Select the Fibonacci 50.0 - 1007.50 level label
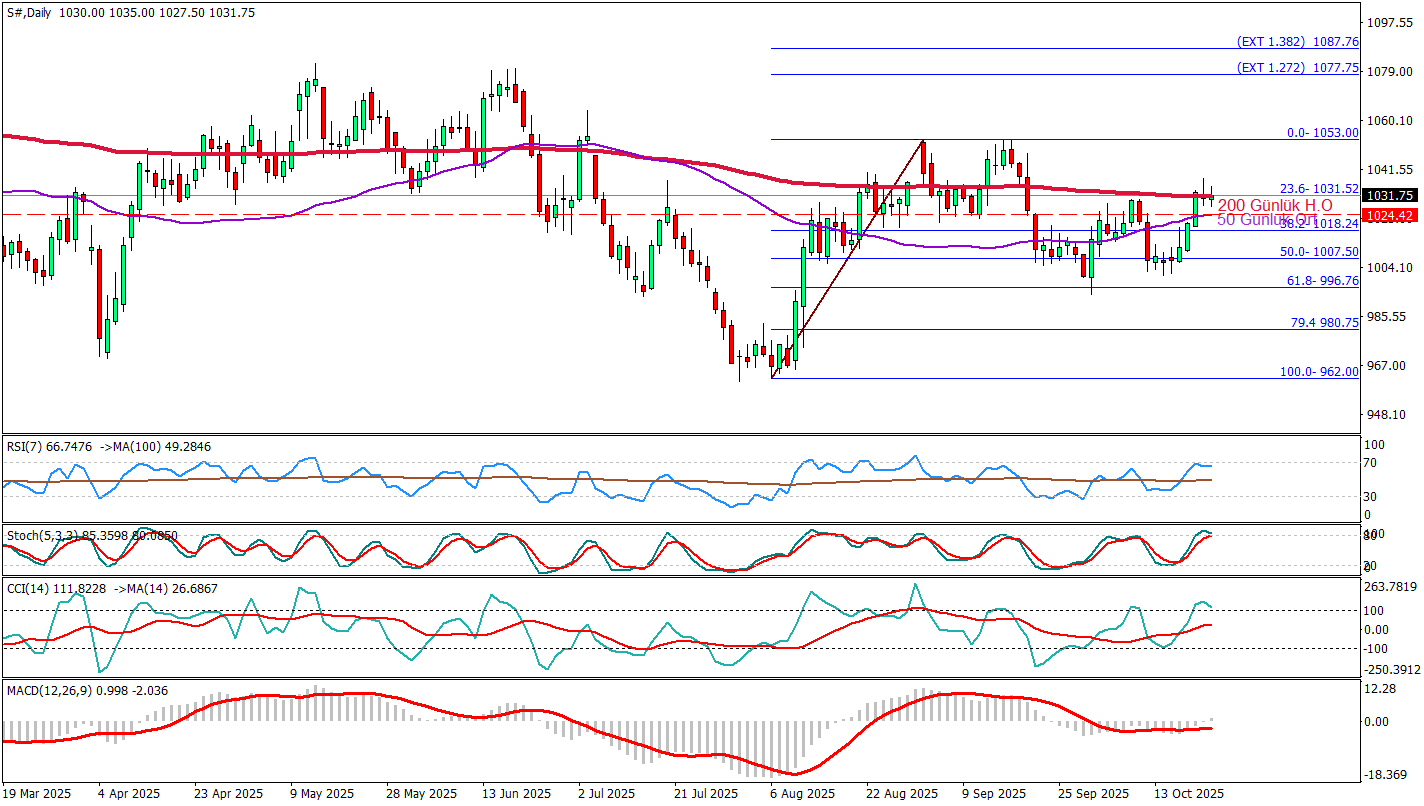This screenshot has width=1424, height=806. click(x=1319, y=252)
